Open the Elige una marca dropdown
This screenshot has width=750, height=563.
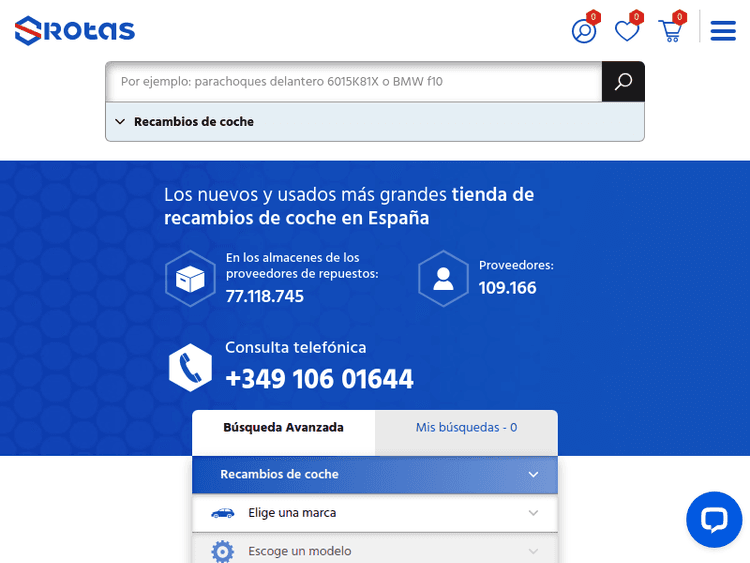pos(374,513)
